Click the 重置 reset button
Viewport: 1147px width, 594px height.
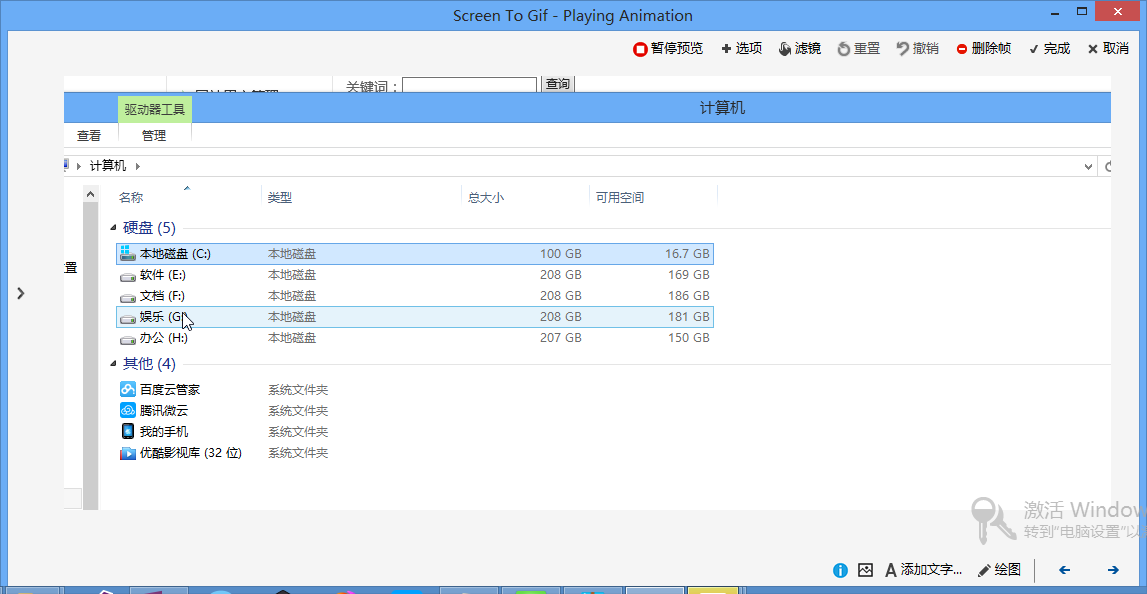(859, 49)
